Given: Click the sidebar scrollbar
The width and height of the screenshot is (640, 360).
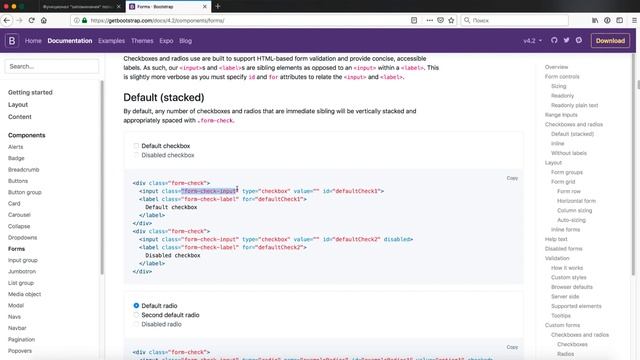Looking at the screenshot, I should pos(102,178).
